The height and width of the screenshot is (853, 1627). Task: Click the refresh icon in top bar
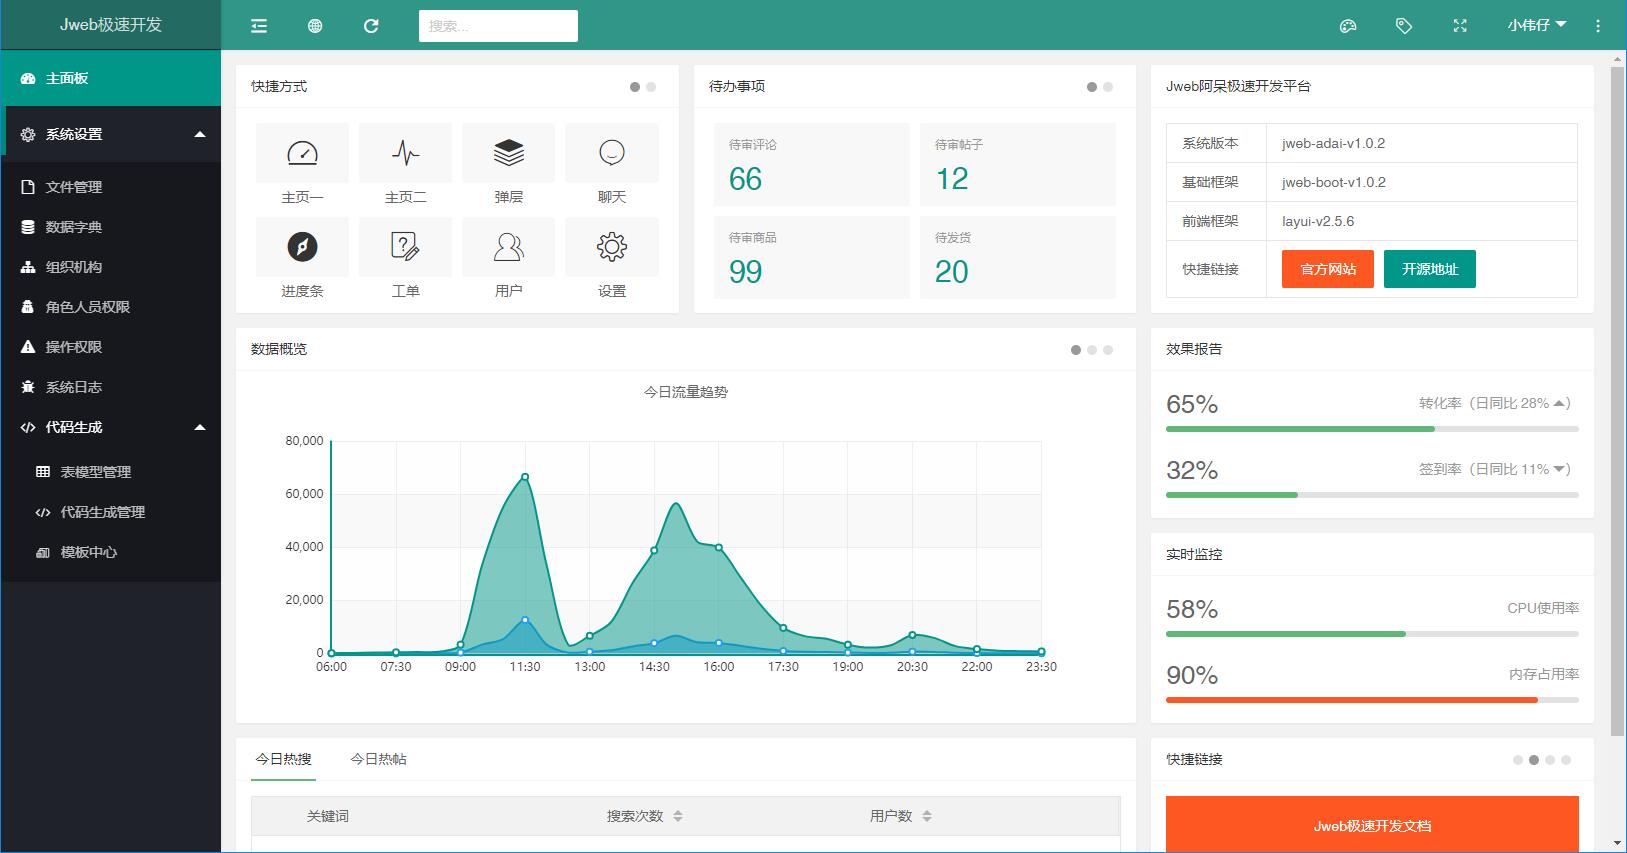371,26
